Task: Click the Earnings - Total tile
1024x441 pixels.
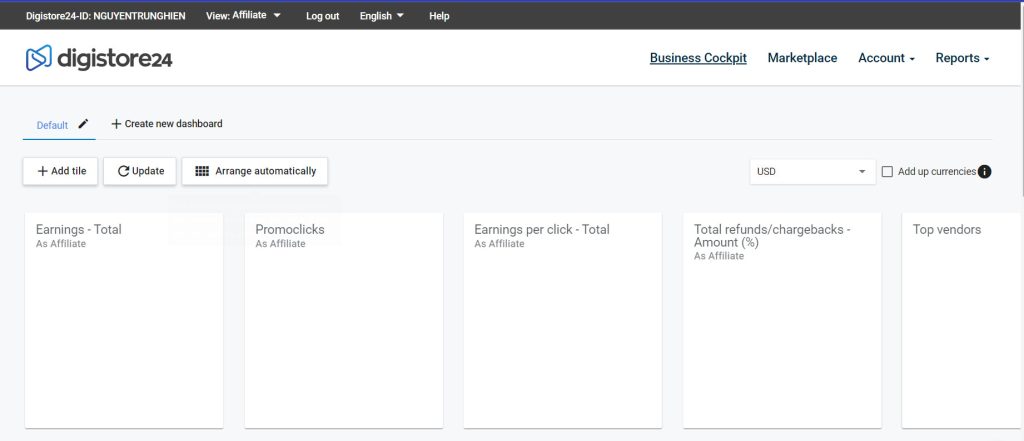Action: click(x=123, y=320)
